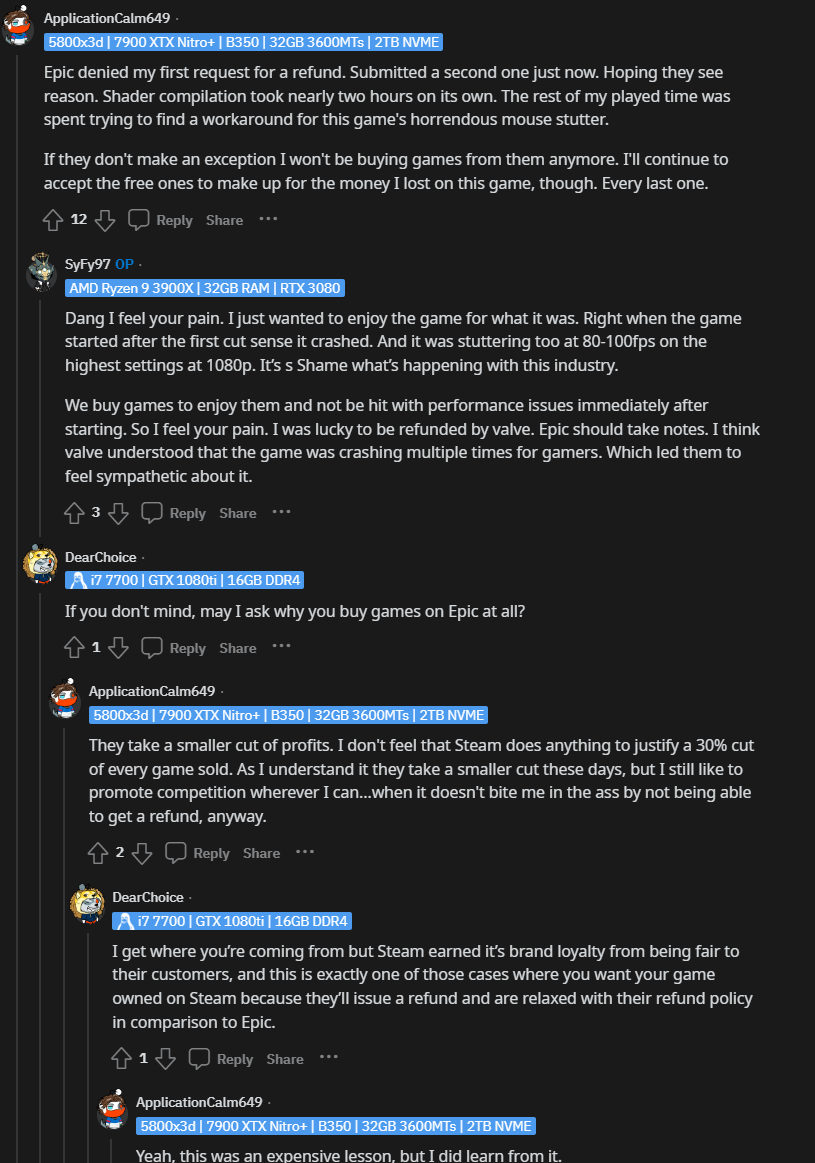Open DearChoice's profile from first comment

101,557
